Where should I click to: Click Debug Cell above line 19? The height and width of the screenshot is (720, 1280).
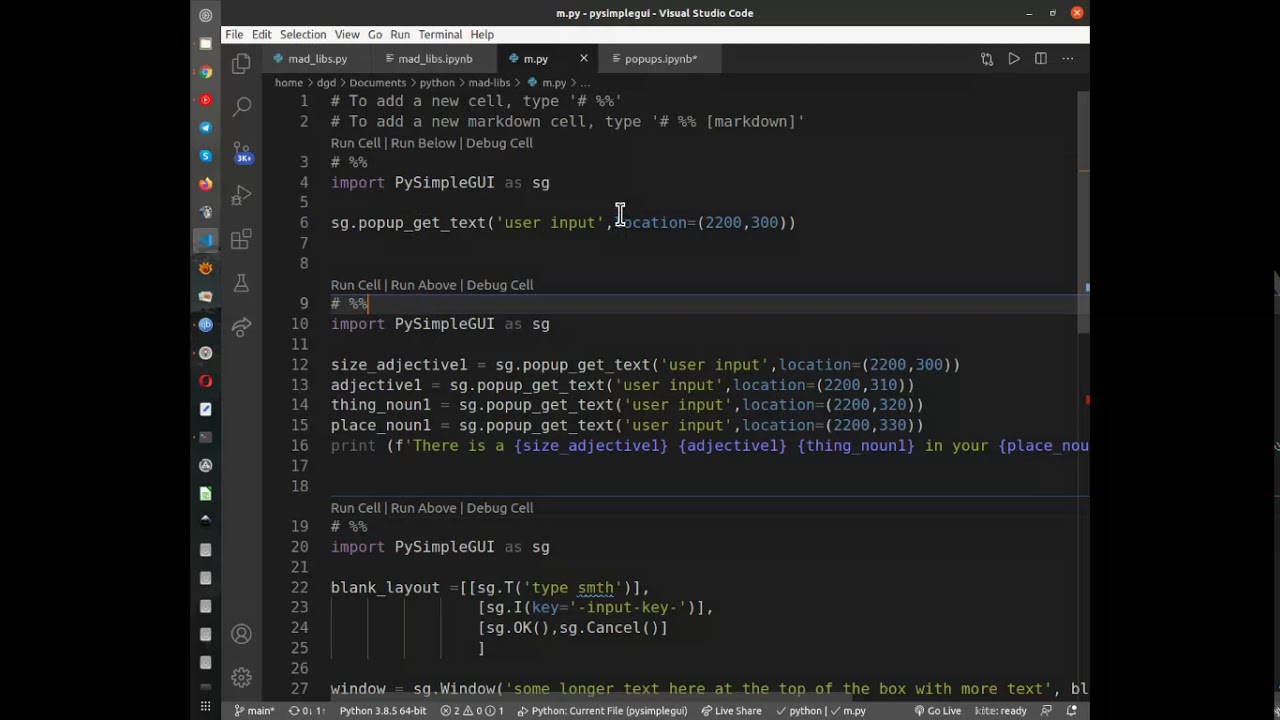[500, 508]
